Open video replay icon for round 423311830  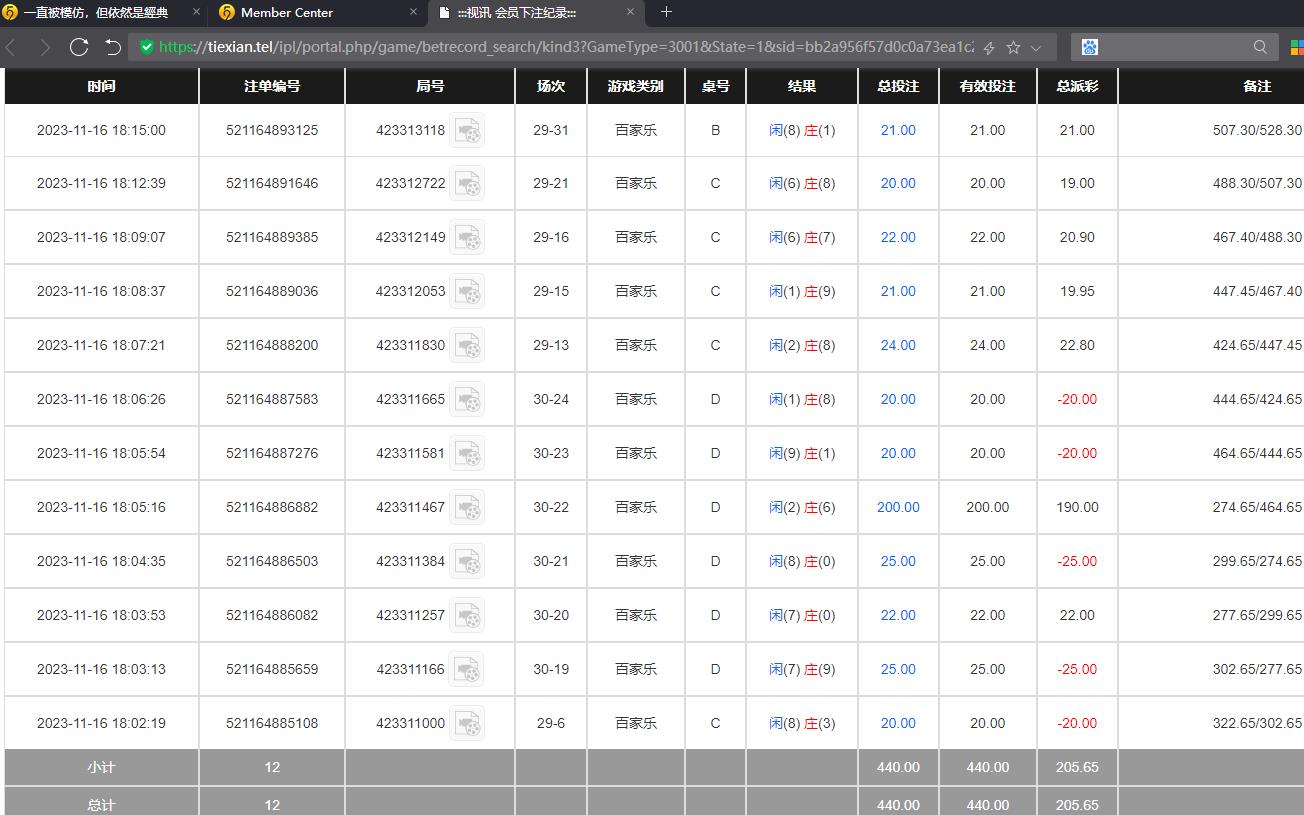467,346
